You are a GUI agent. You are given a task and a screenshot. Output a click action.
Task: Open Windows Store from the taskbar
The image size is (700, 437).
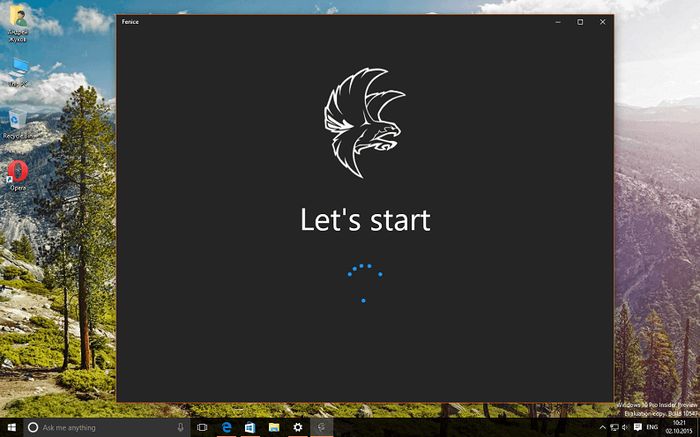[250, 427]
